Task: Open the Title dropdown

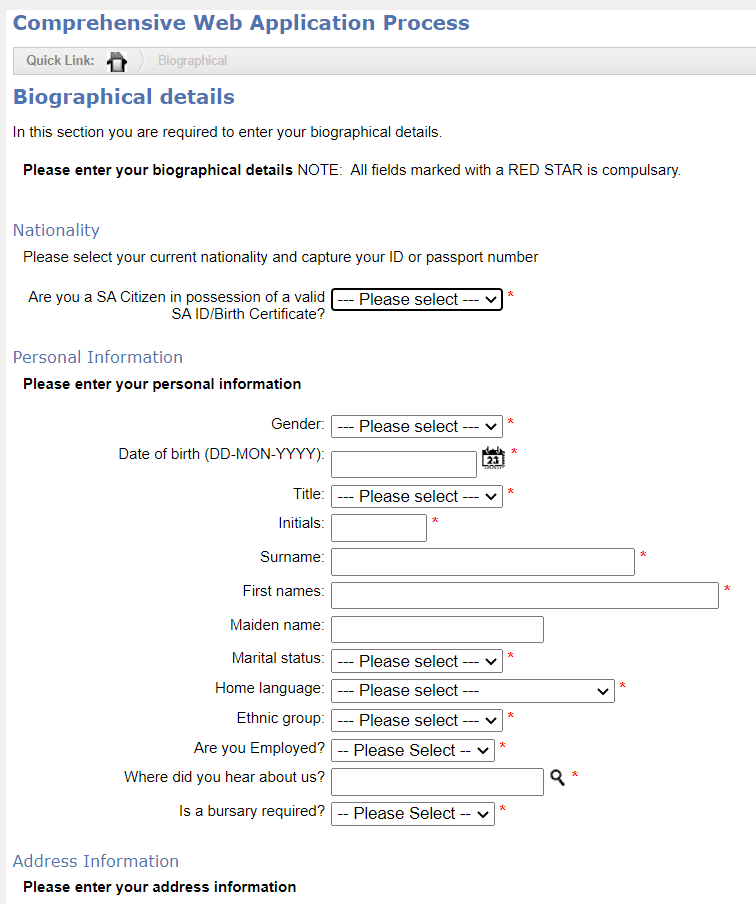Action: pos(416,496)
